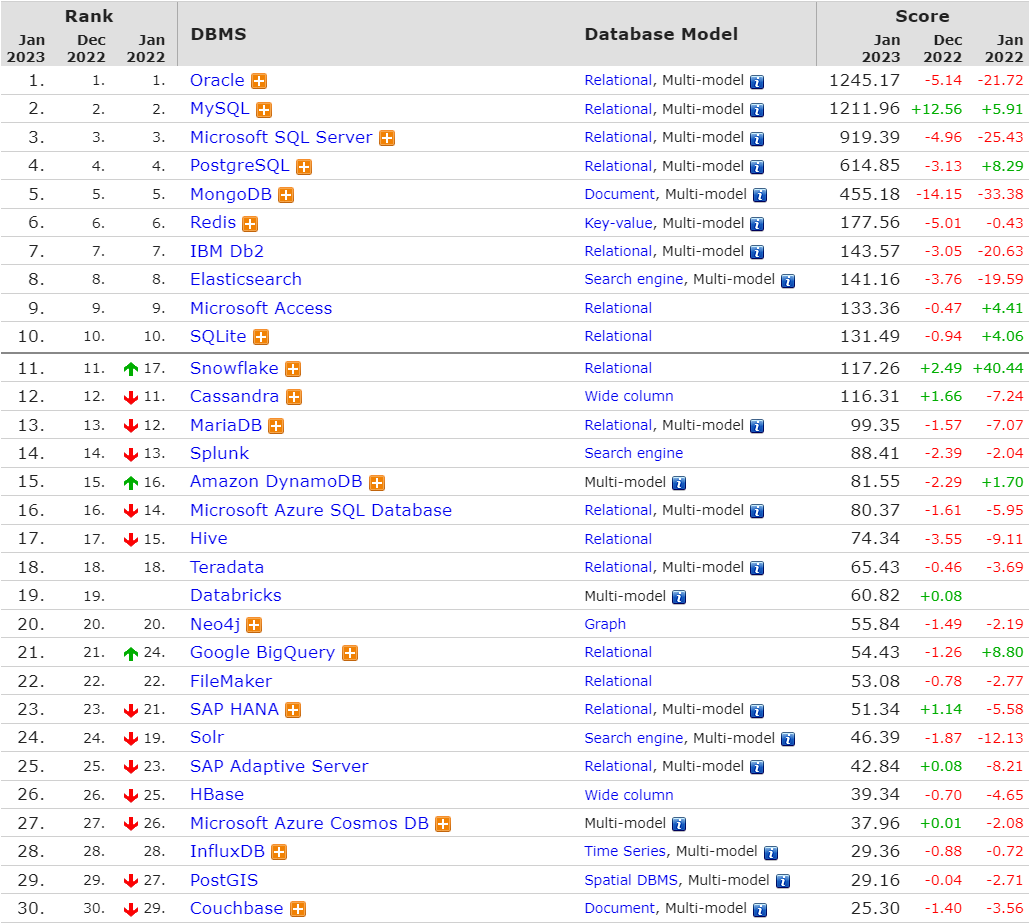The width and height of the screenshot is (1030, 924).
Task: Click the plus icon beside Microsoft Azure Cosmos DB
Action: pyautogui.click(x=443, y=824)
